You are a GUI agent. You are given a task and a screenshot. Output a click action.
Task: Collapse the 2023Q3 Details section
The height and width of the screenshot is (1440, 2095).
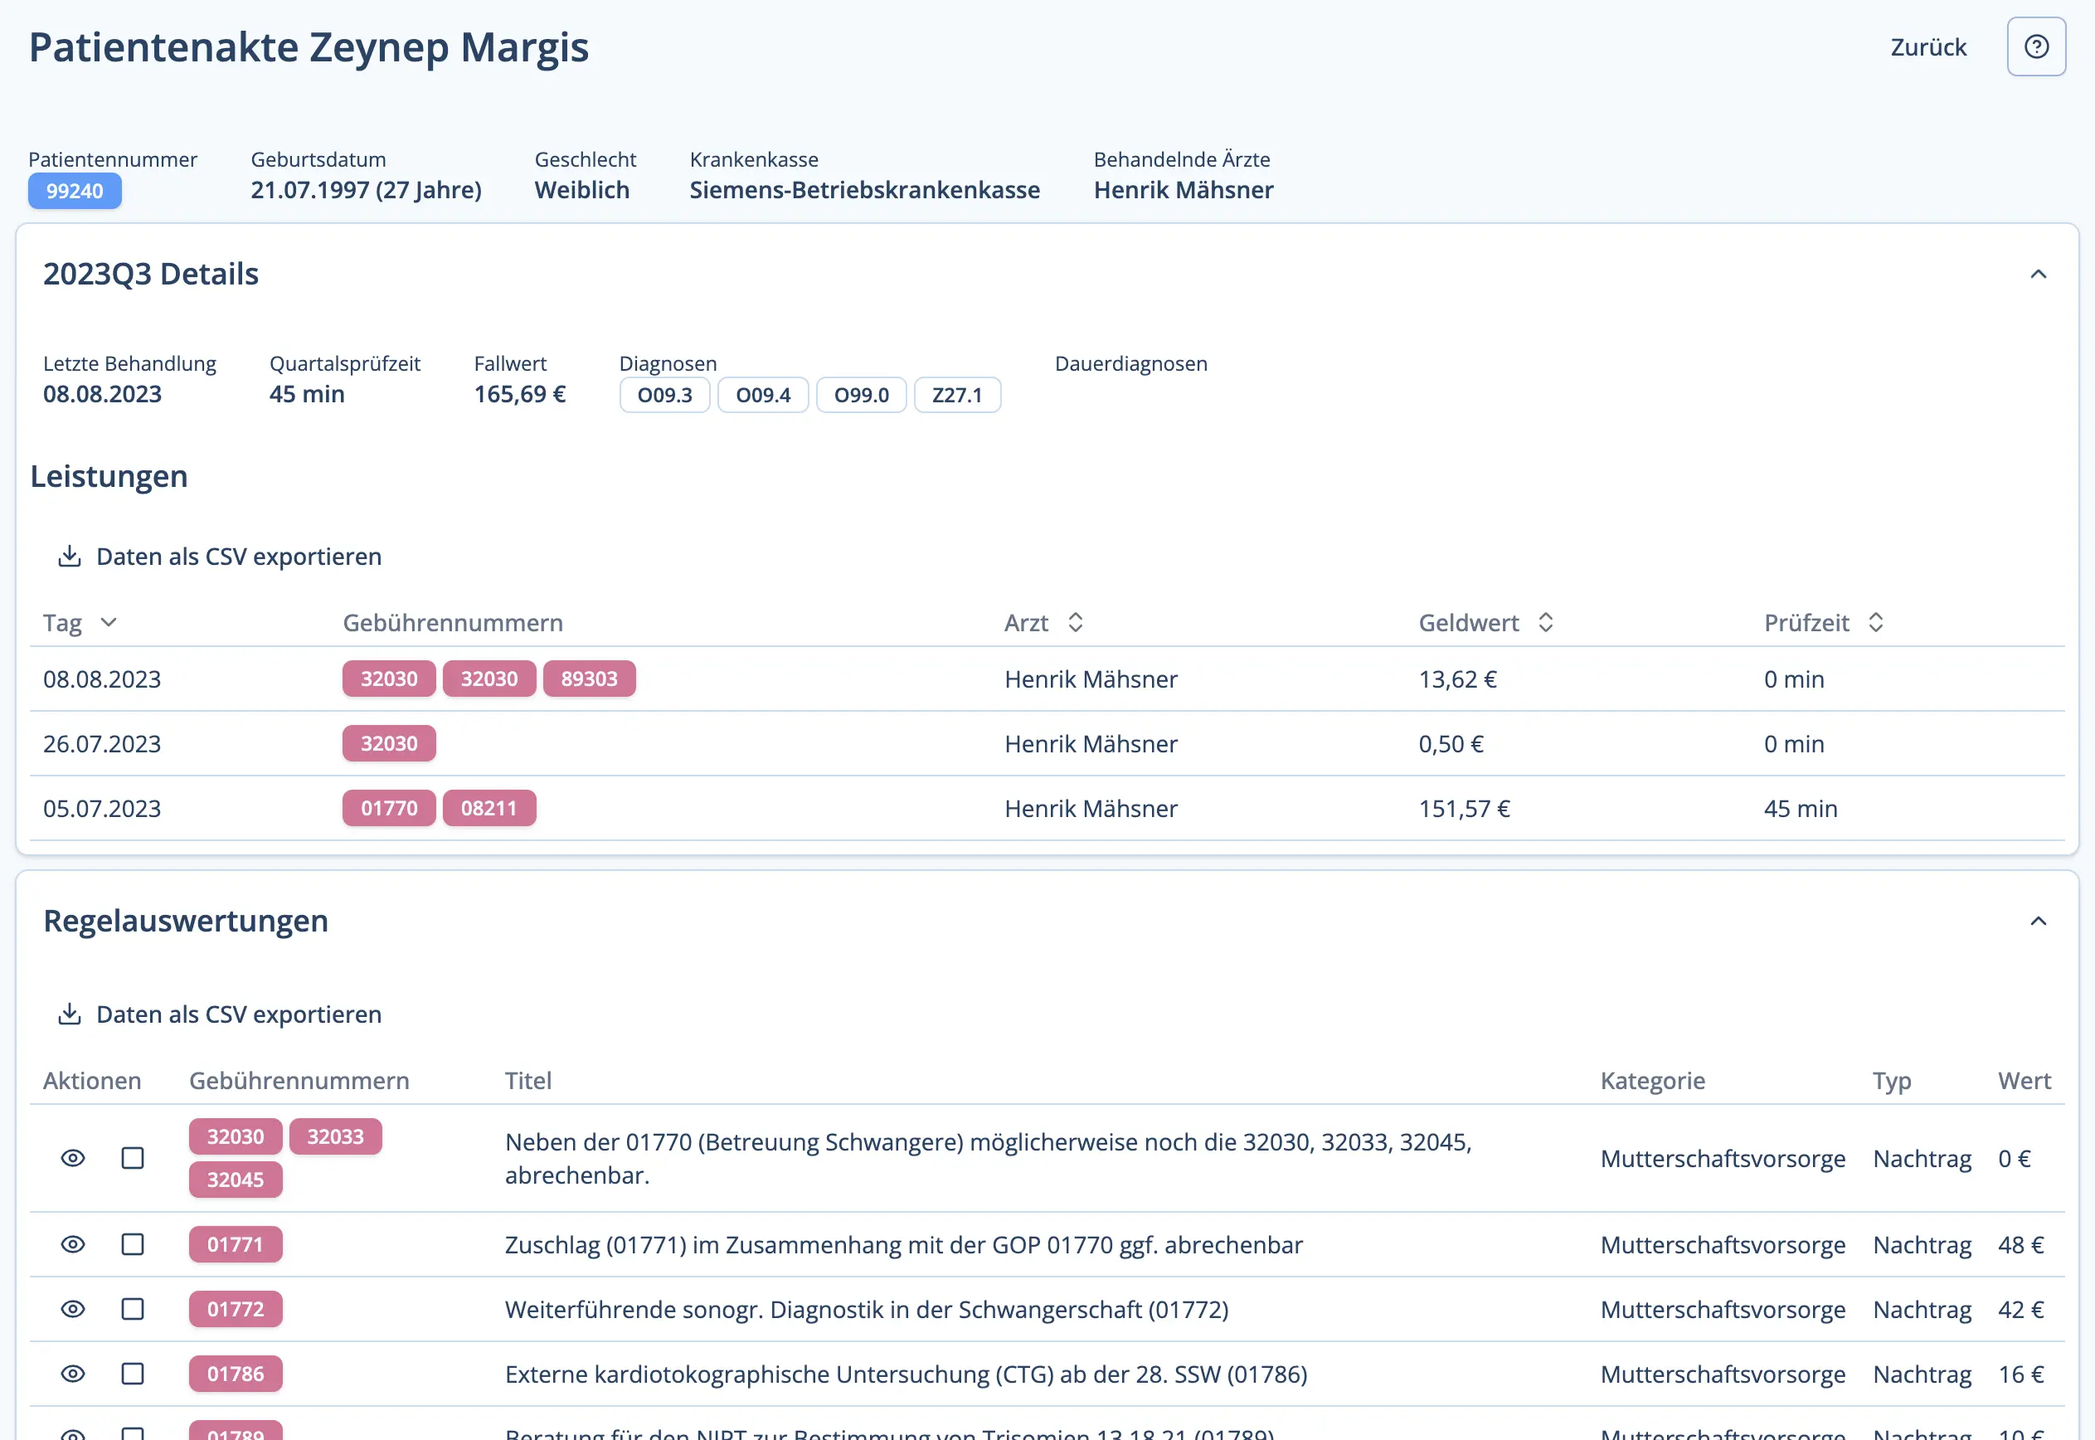[x=2038, y=274]
